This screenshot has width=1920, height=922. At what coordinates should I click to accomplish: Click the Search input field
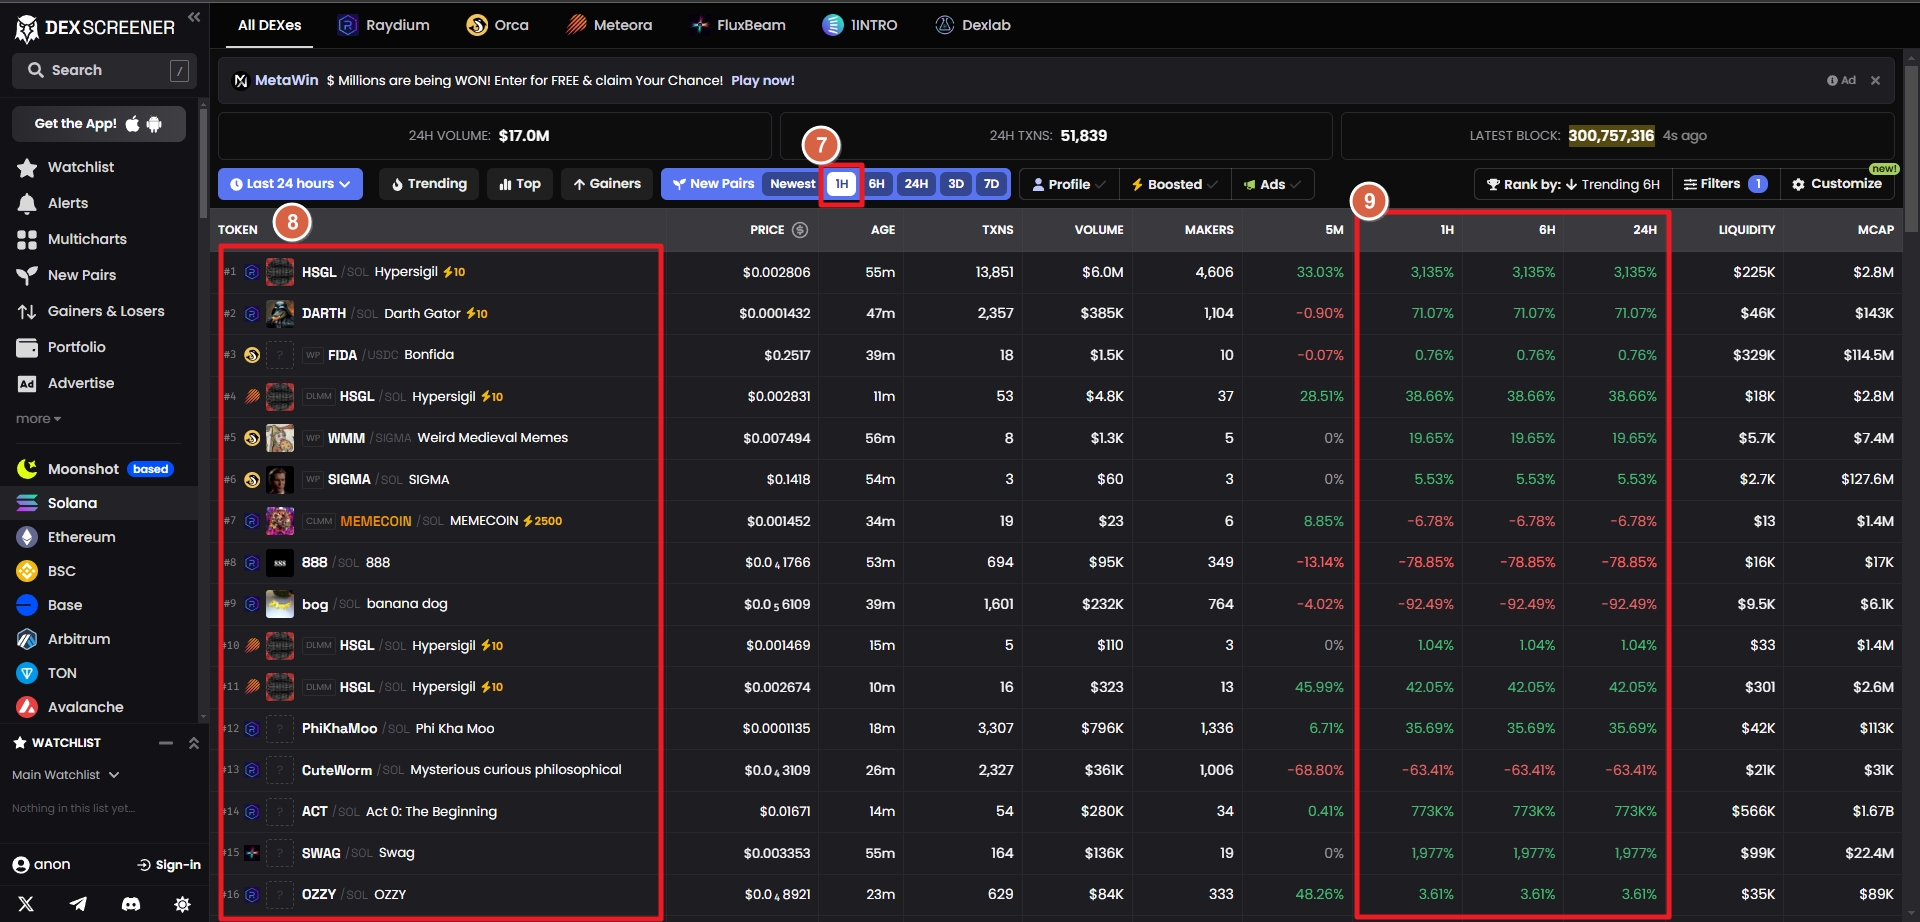(x=105, y=70)
